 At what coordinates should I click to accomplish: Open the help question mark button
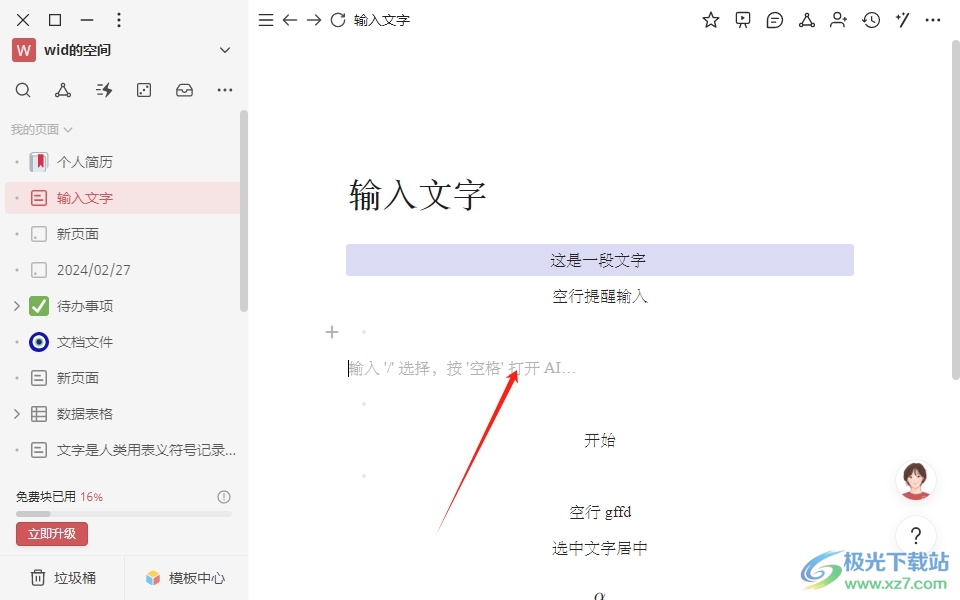(x=916, y=536)
